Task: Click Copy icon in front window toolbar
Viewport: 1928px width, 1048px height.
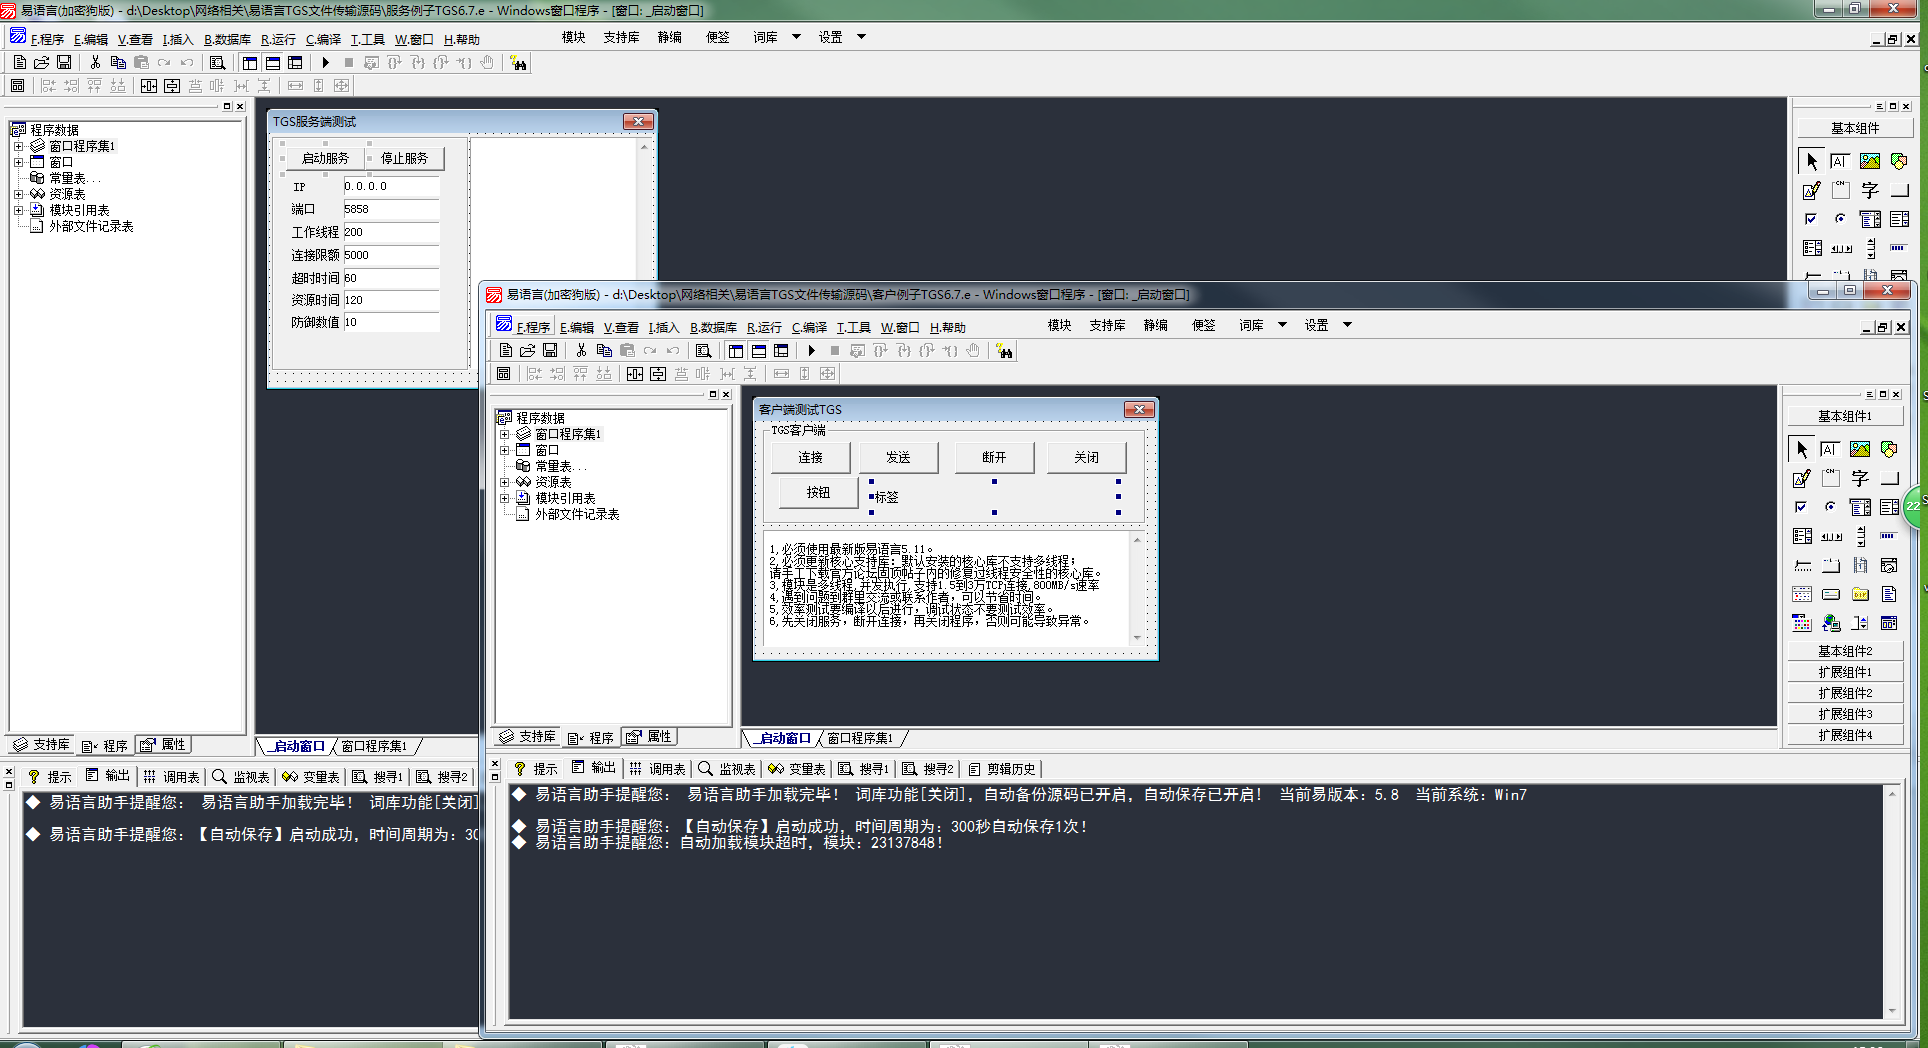Action: pos(604,351)
